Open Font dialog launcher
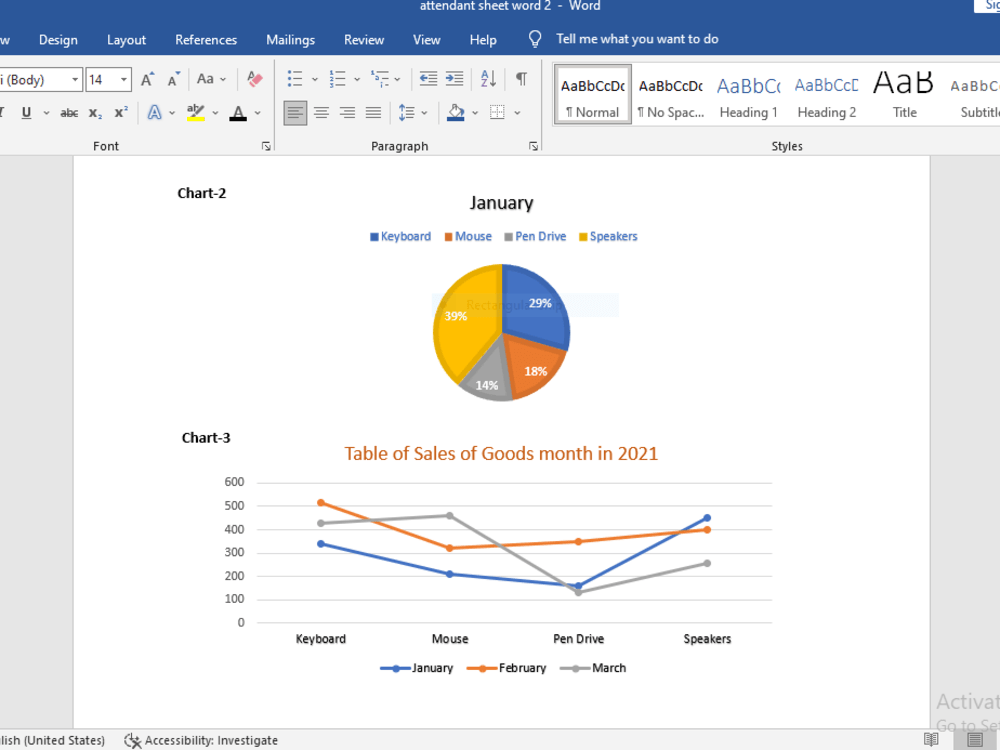The image size is (1000, 750). (x=266, y=147)
